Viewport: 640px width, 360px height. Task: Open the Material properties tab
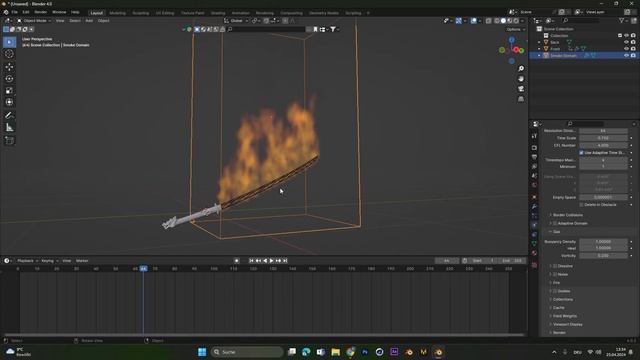click(x=534, y=253)
